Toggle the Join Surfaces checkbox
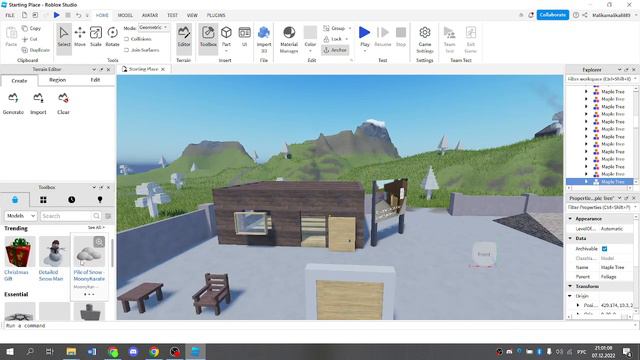640x360 pixels. click(x=127, y=50)
